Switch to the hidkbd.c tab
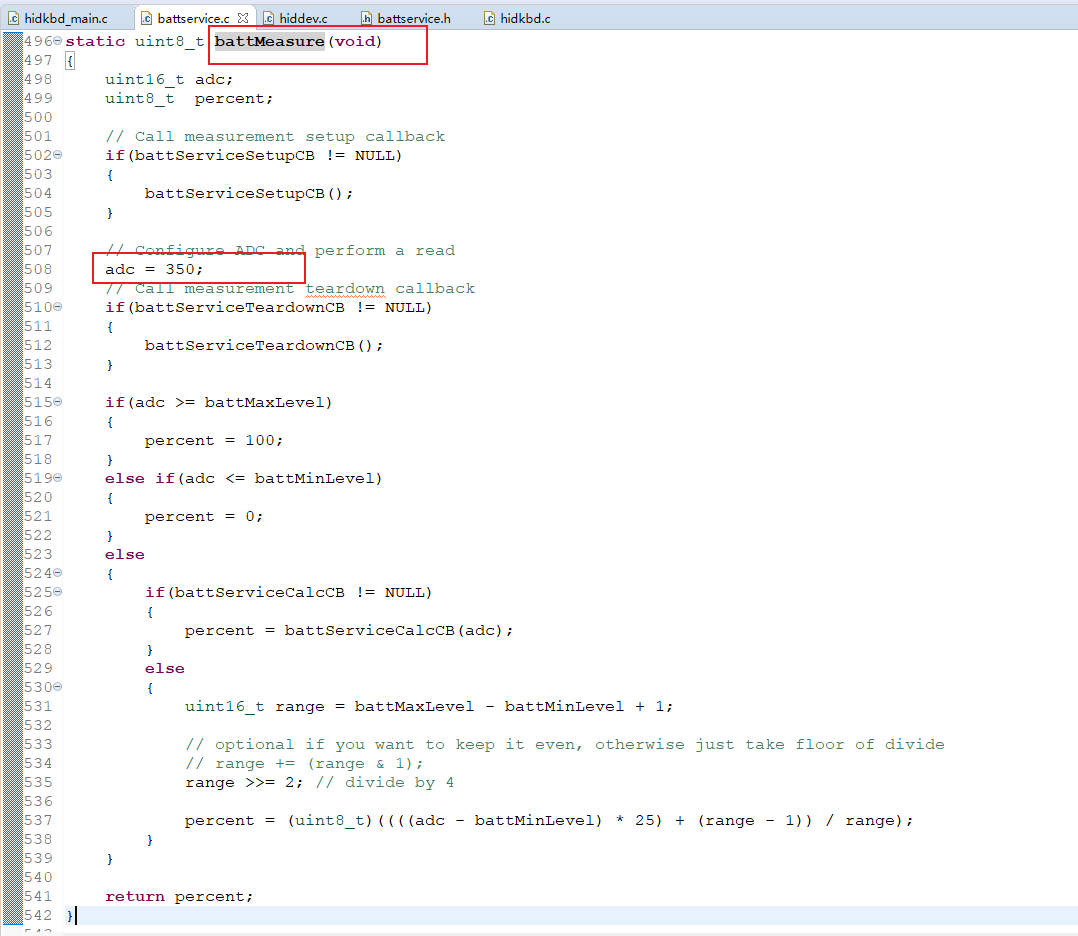 pos(524,18)
